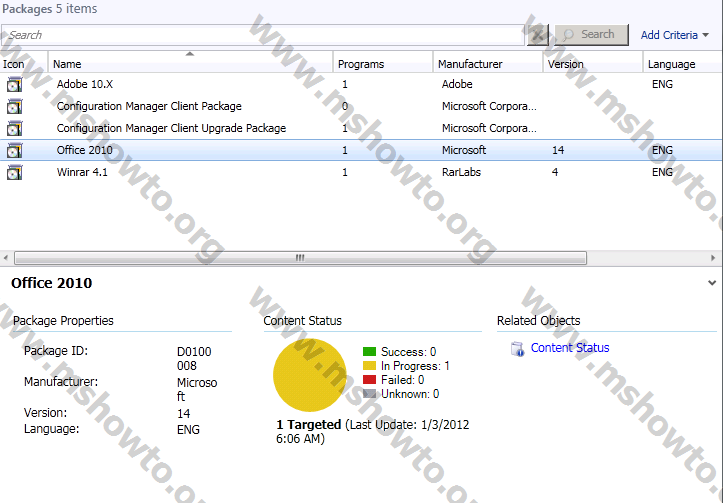
Task: Select the Adobe 10.X package row
Action: point(362,84)
